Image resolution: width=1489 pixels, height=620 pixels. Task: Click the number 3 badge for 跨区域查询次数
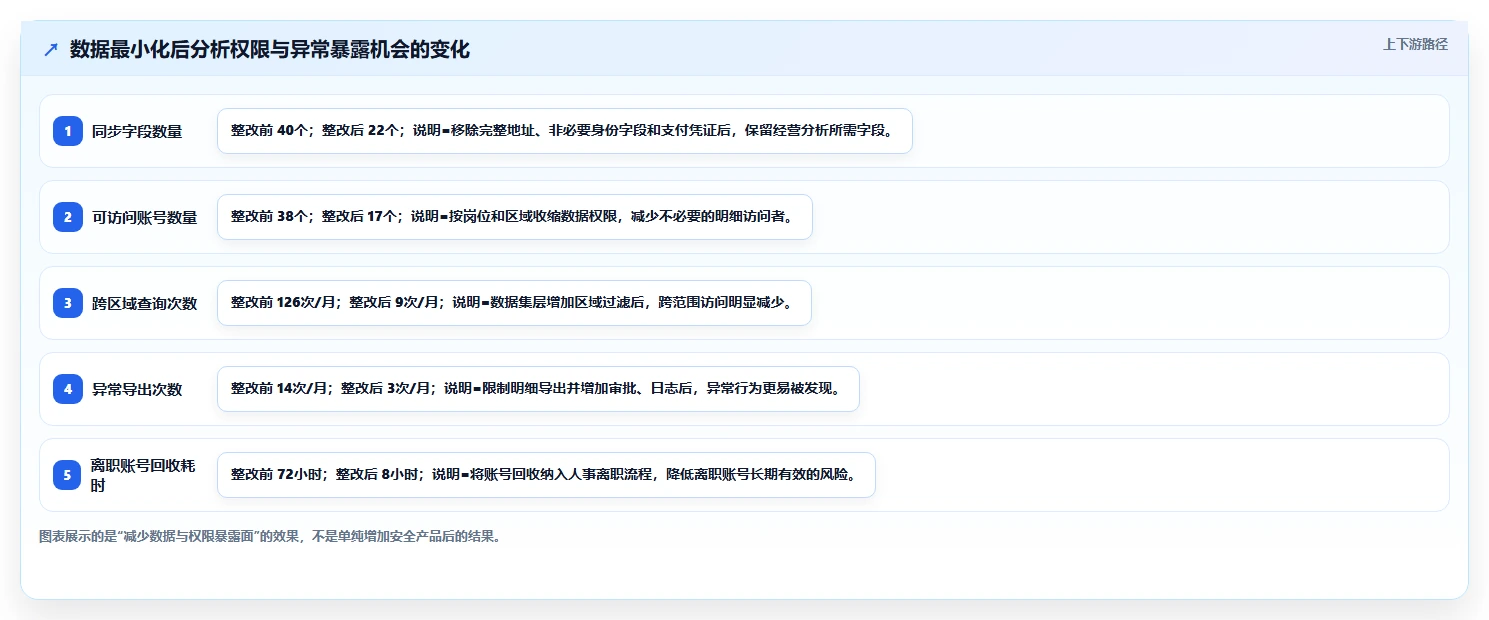(x=68, y=303)
